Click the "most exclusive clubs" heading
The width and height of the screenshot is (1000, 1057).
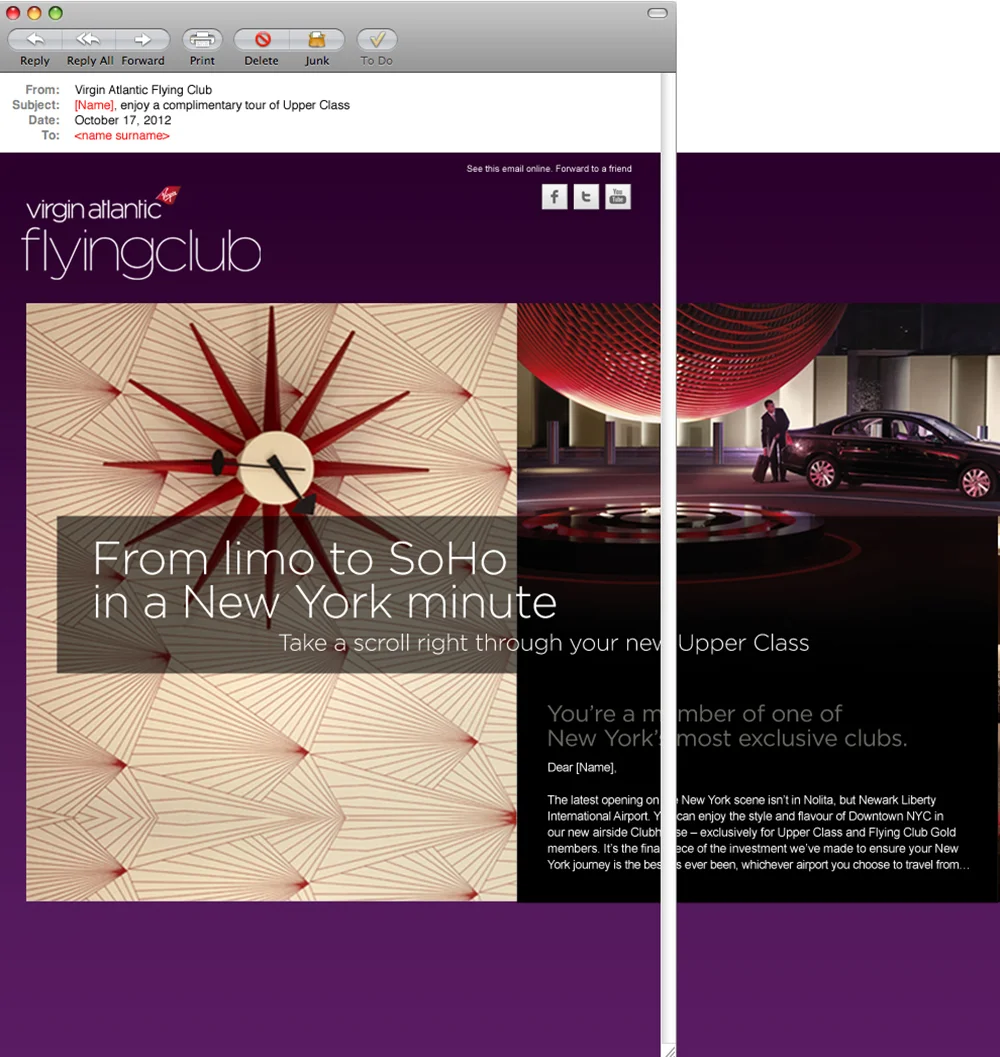pos(727,726)
